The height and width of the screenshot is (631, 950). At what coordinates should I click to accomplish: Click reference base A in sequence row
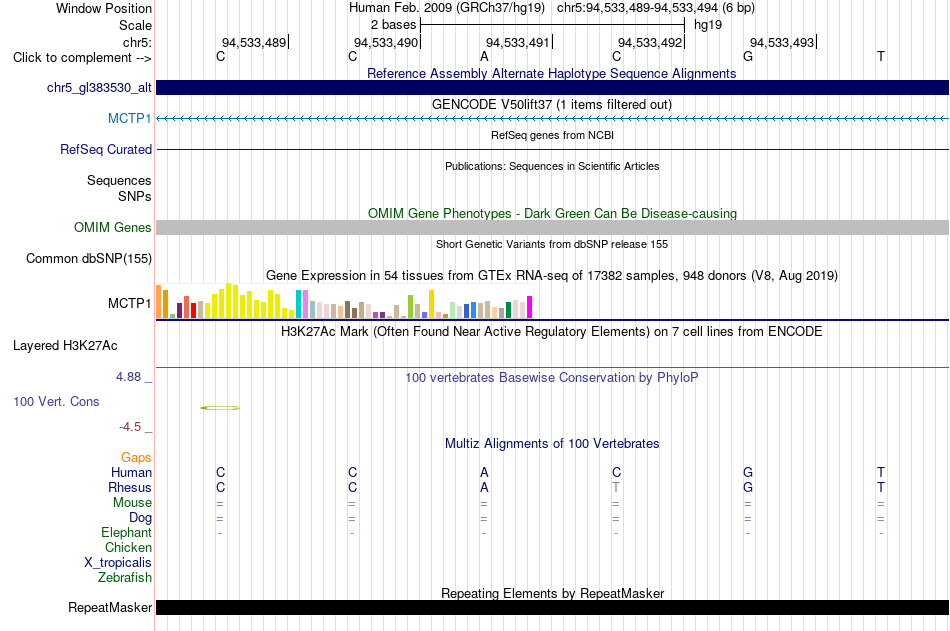(x=484, y=57)
